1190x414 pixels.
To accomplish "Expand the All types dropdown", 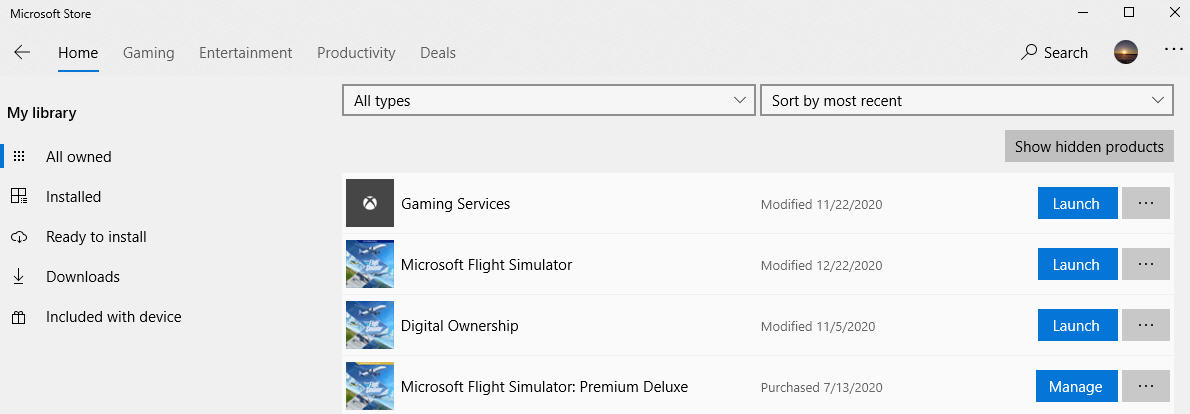I will pos(549,100).
